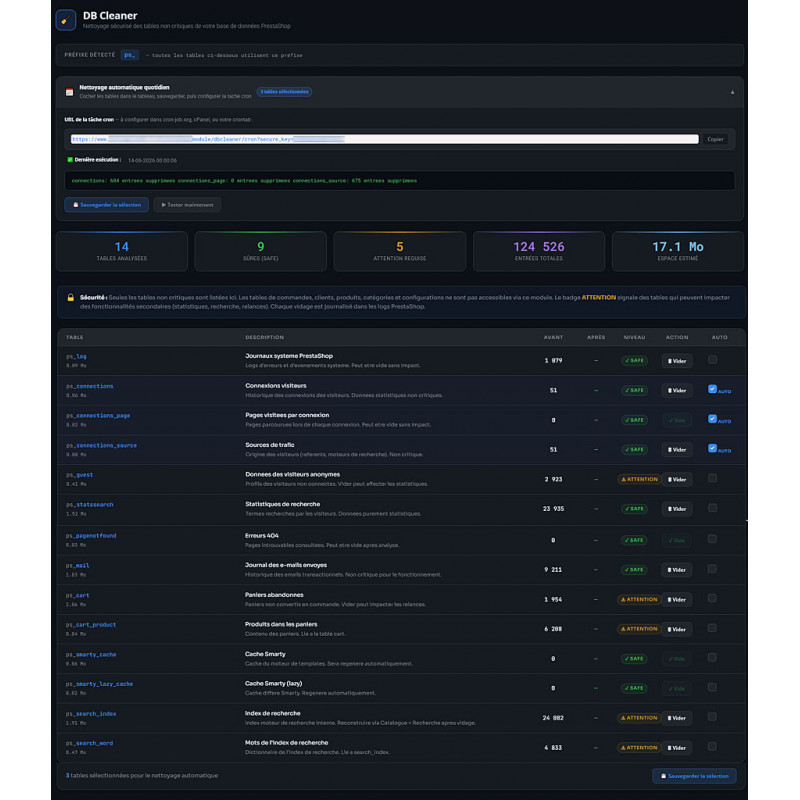The image size is (800, 800).
Task: Collapse the Nettoyage automatique quotidien panel
Action: (732, 92)
